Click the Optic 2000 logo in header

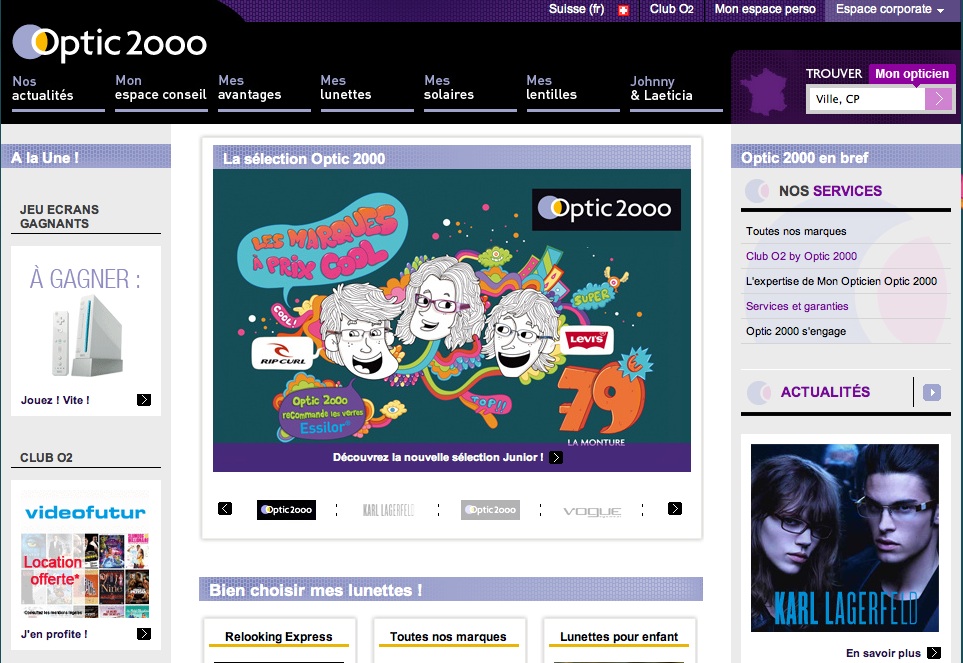pos(110,43)
